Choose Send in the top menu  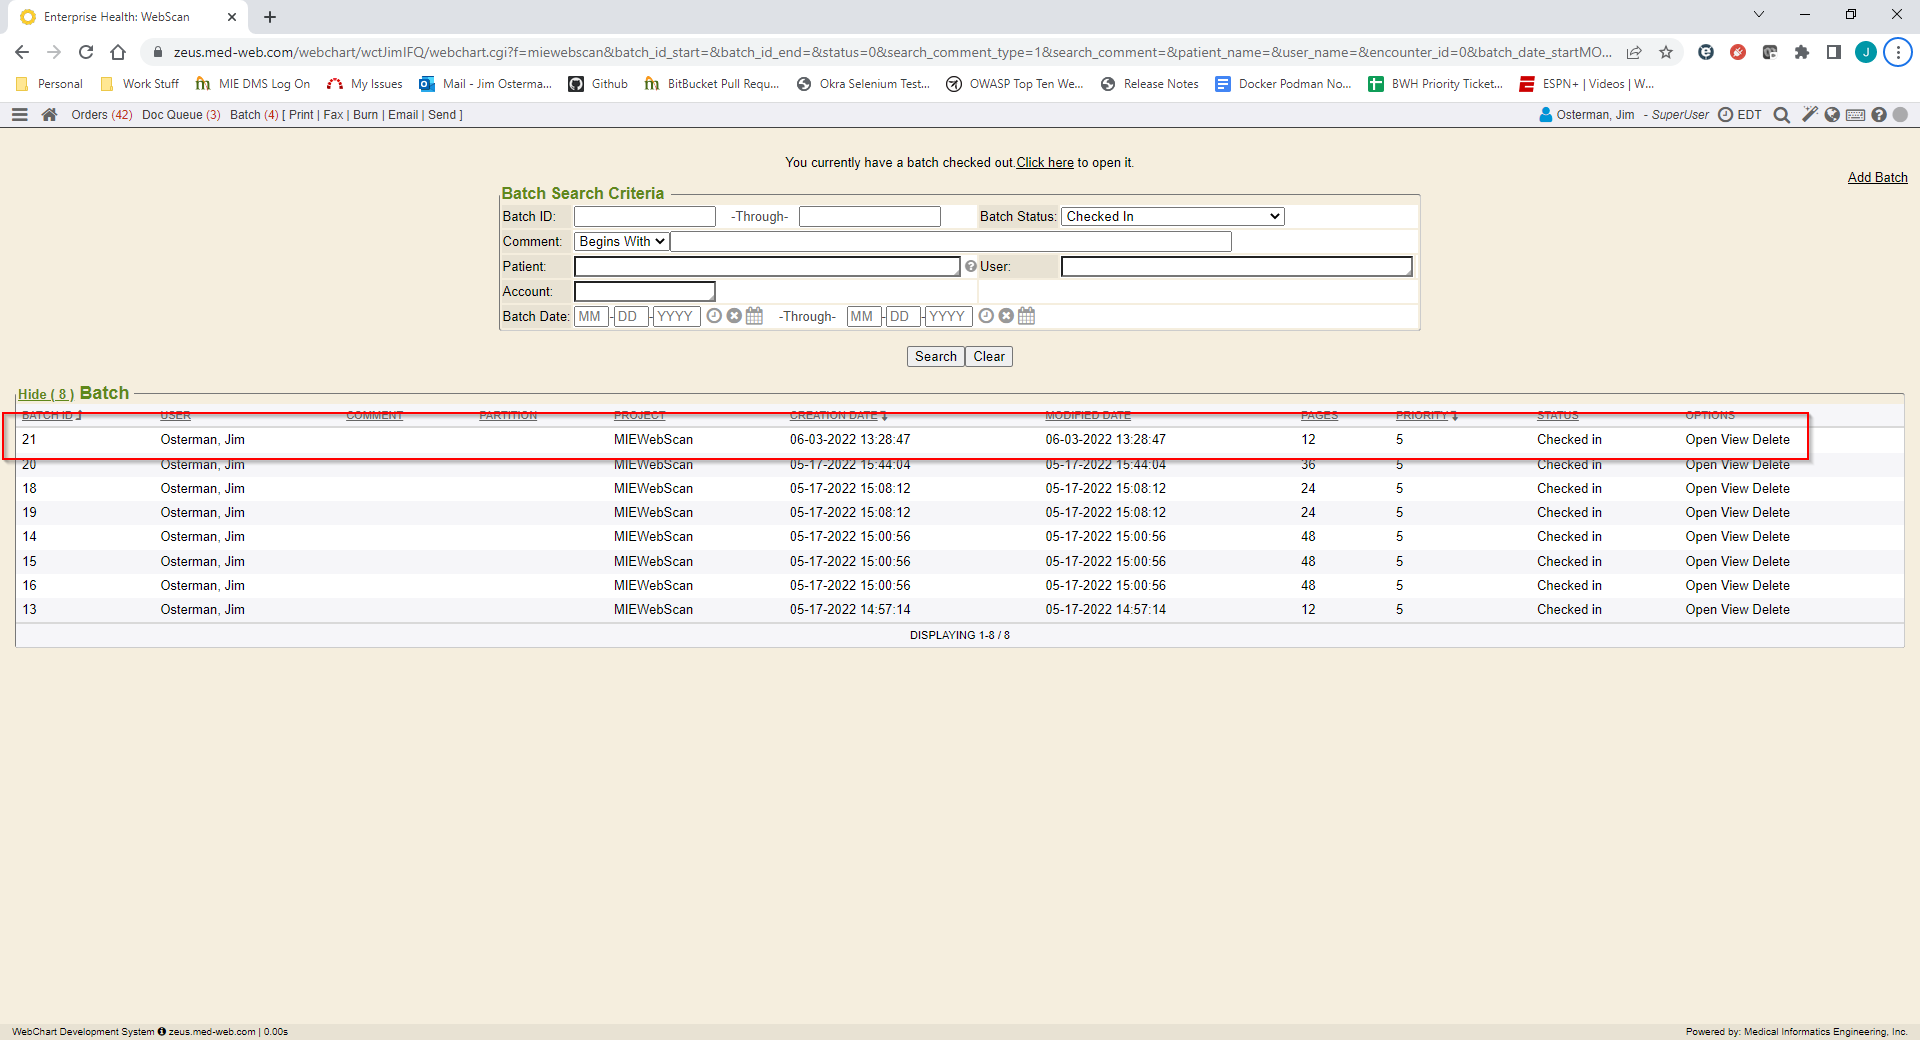441,115
